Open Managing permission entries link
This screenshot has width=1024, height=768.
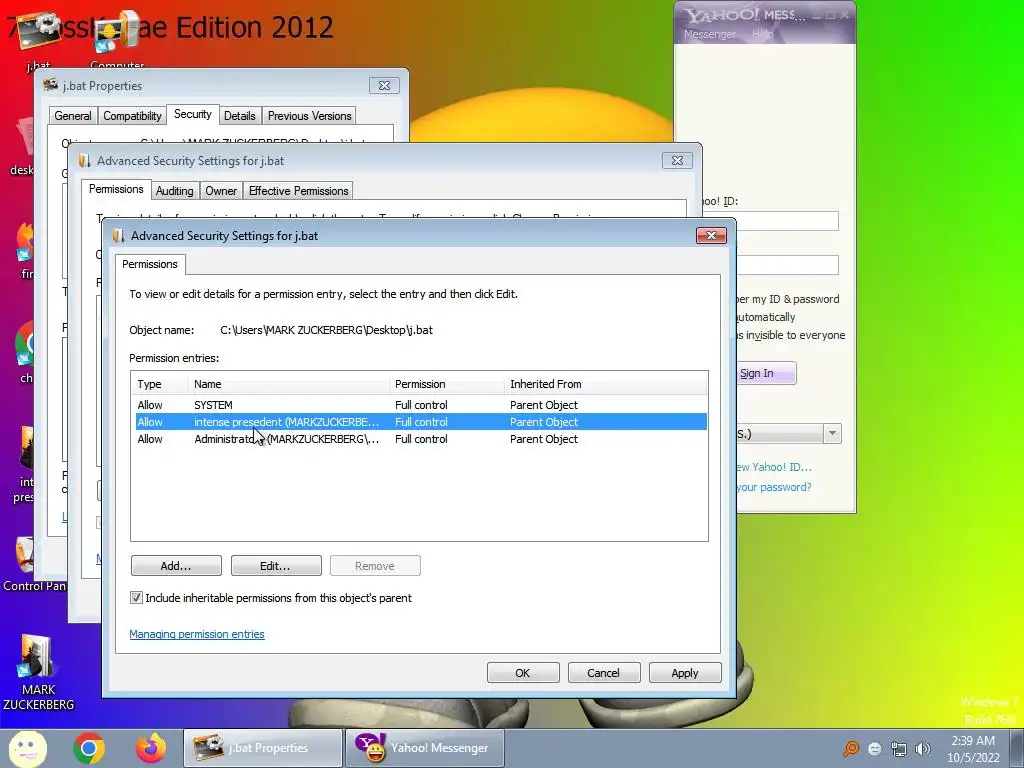pyautogui.click(x=197, y=634)
